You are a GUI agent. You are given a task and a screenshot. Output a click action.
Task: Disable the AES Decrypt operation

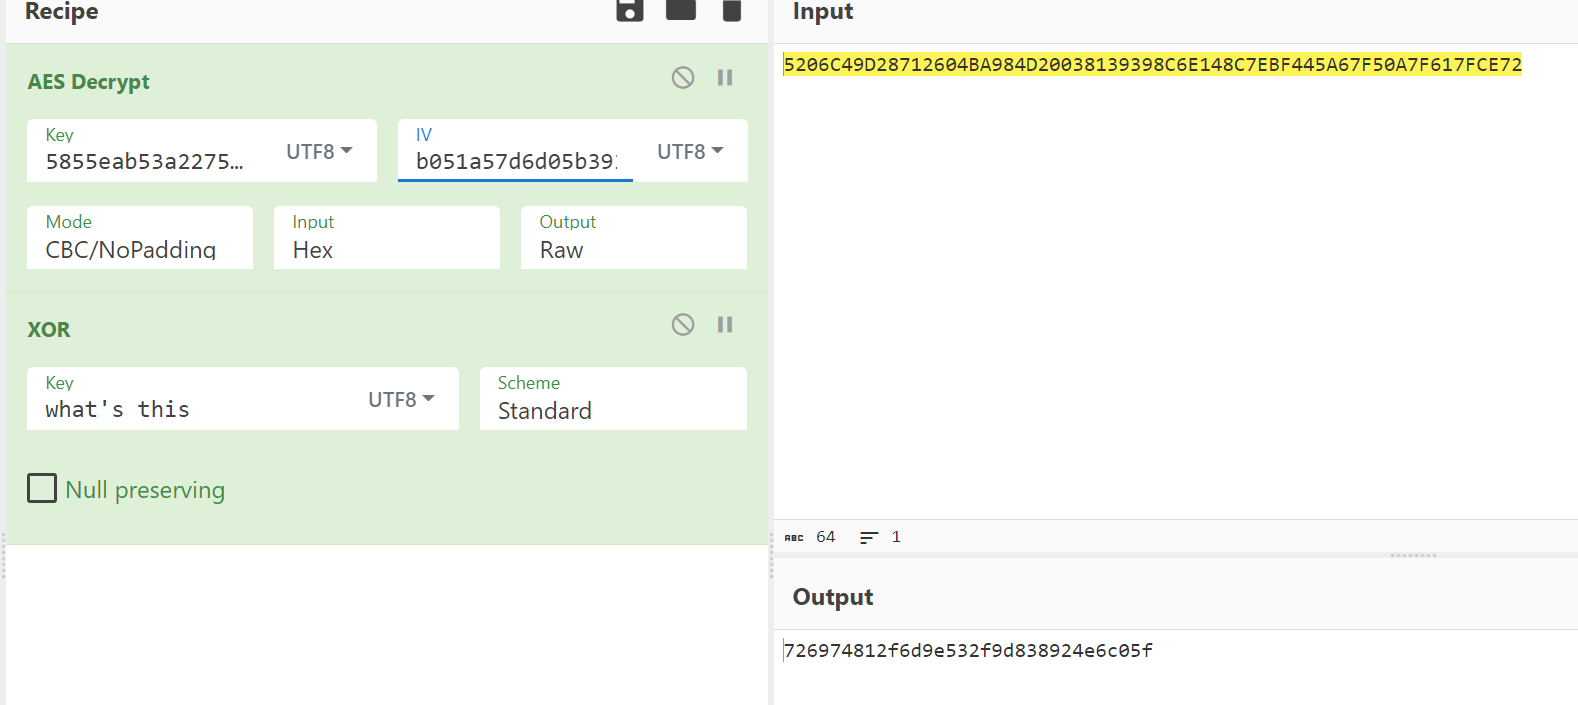[683, 78]
